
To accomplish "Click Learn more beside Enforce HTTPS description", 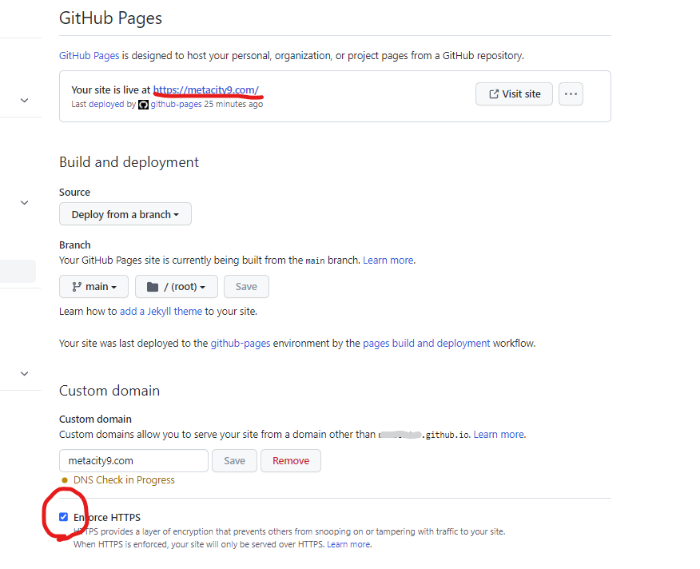I will tap(348, 545).
